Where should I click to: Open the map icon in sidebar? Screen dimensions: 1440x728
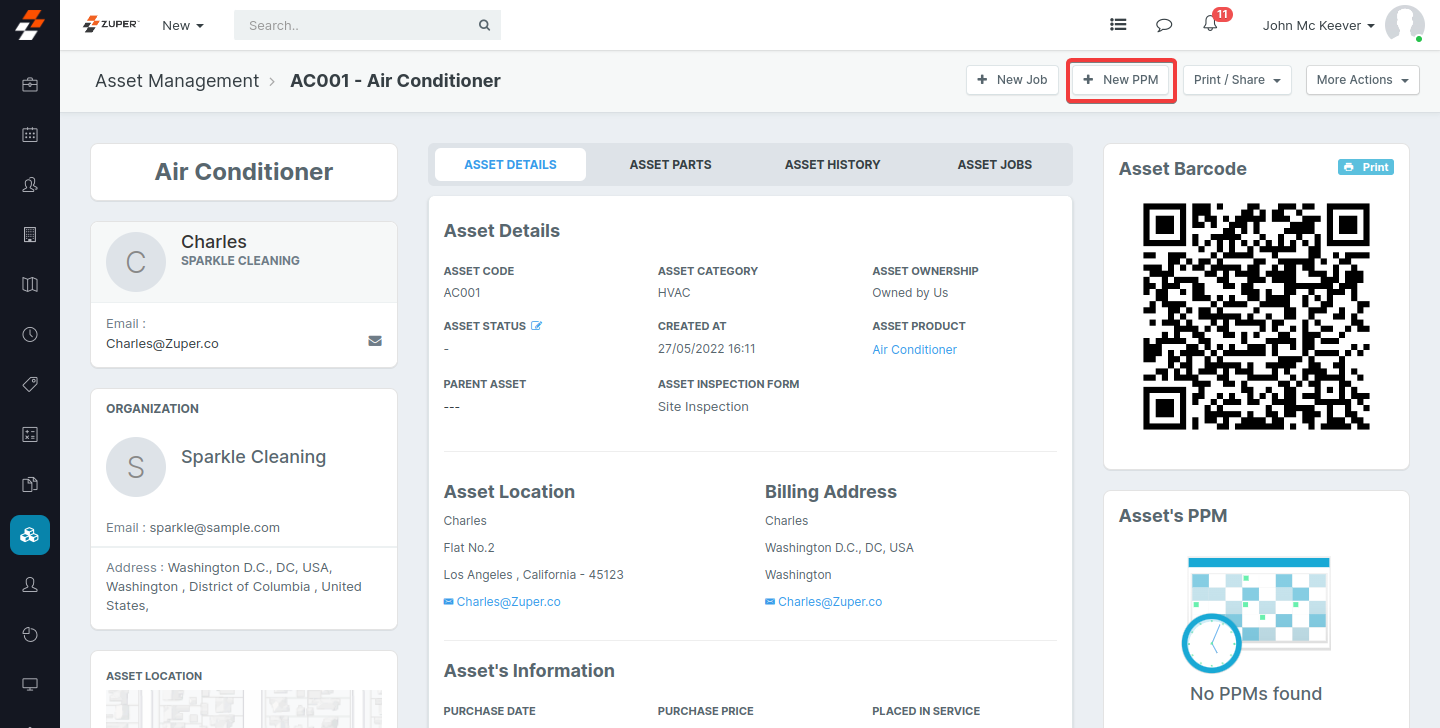[x=30, y=284]
